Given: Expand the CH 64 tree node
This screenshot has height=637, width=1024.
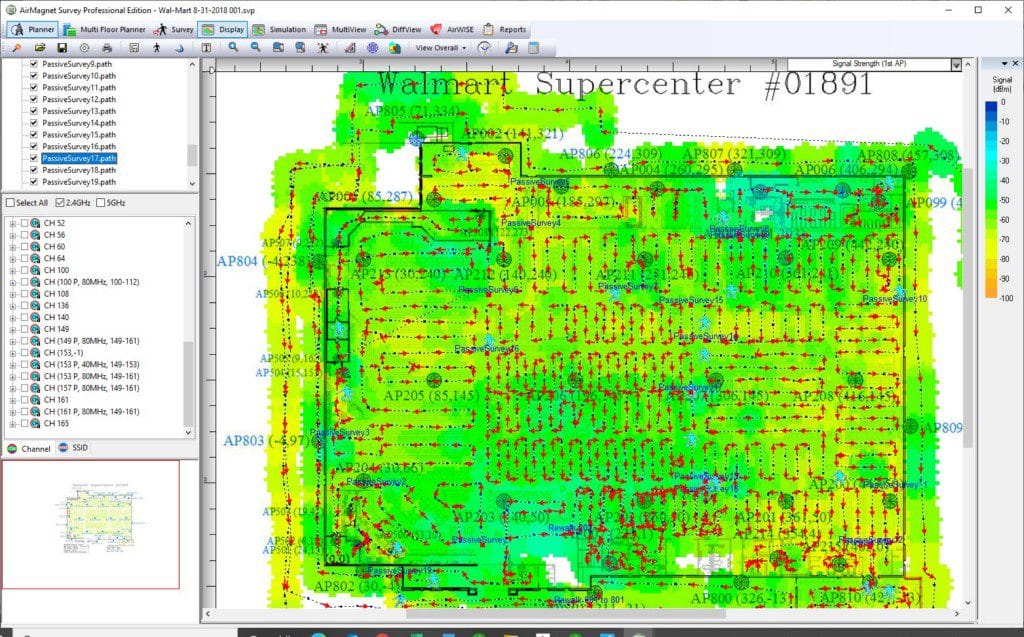Looking at the screenshot, I should [12, 259].
